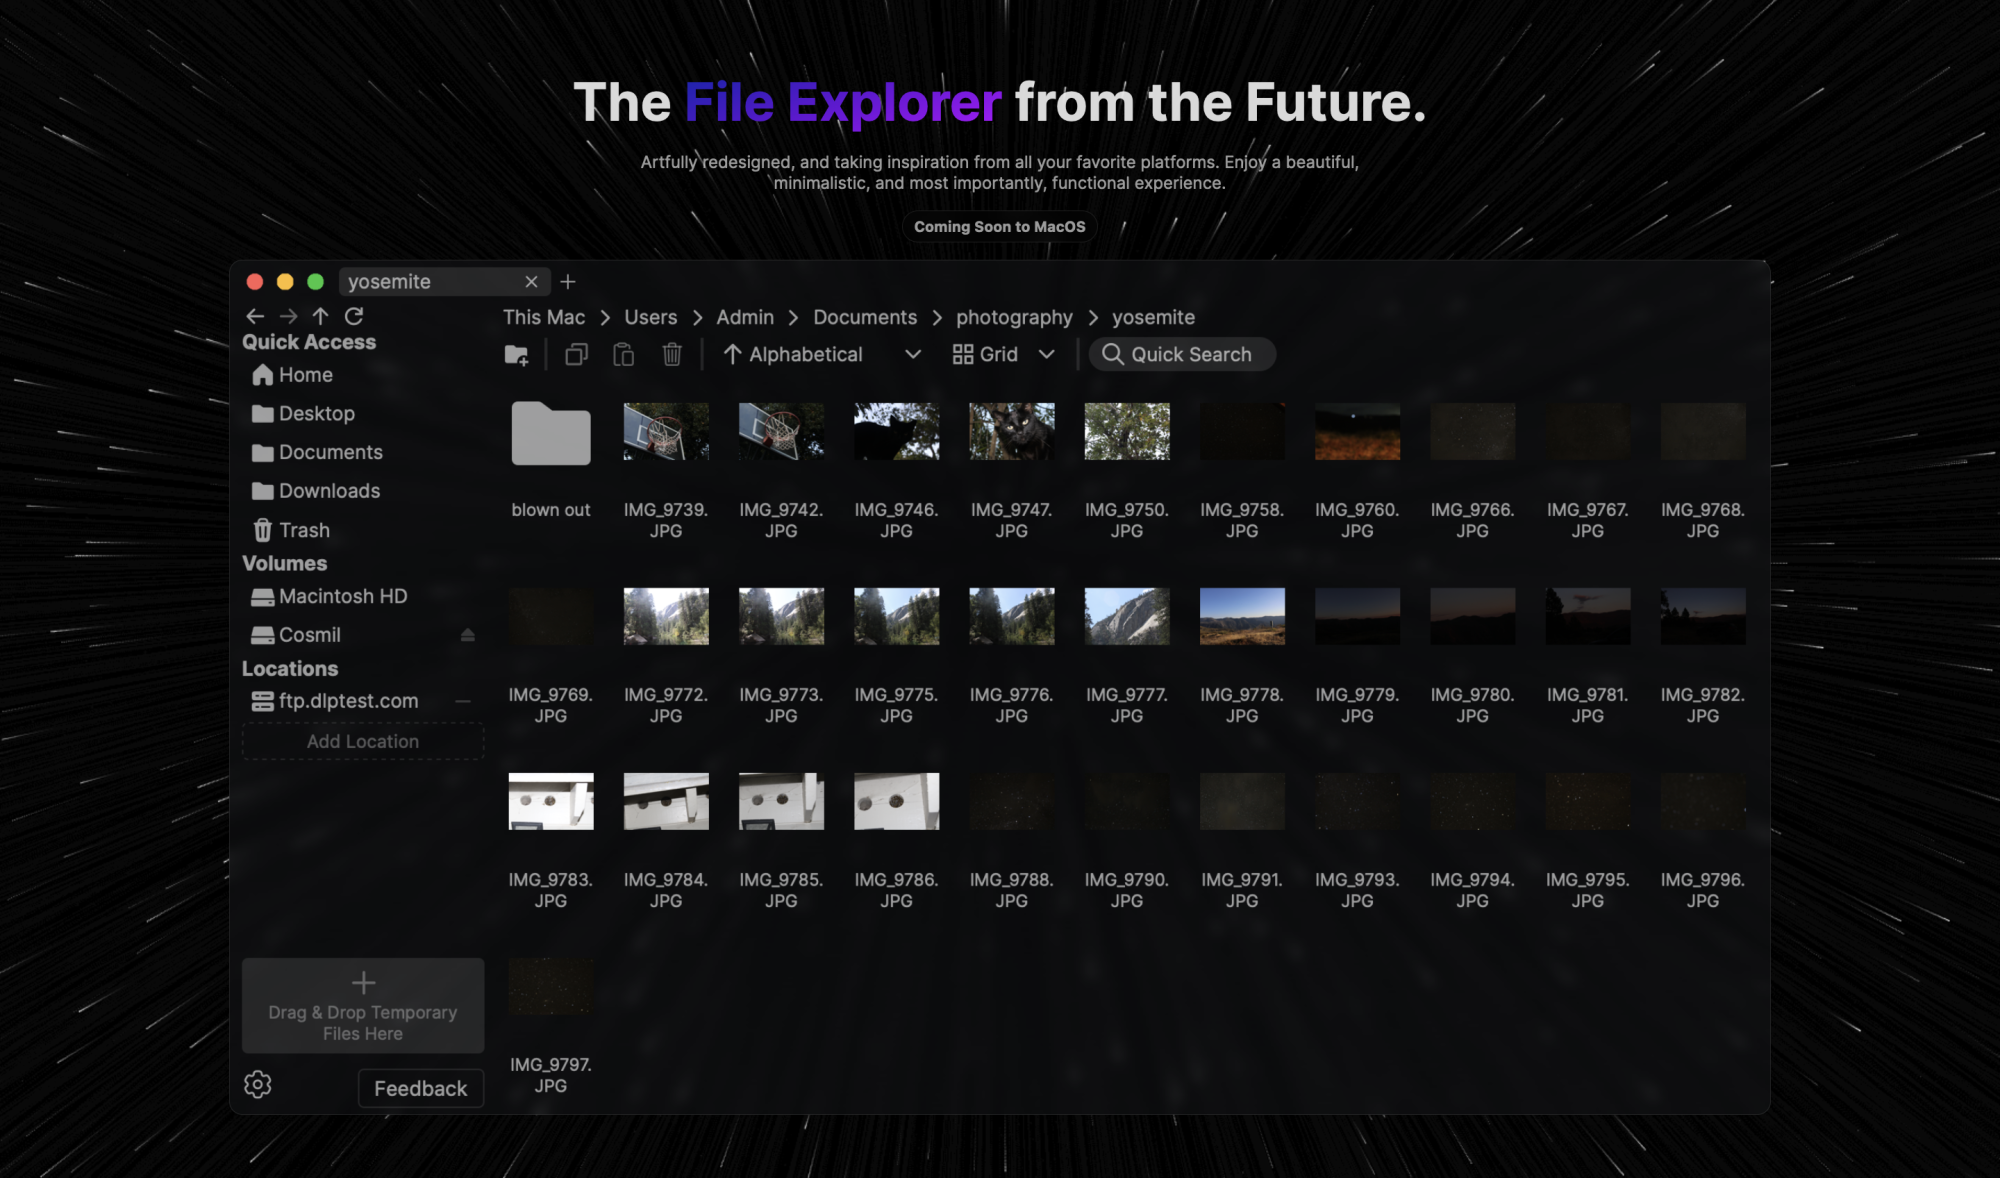Image resolution: width=2000 pixels, height=1178 pixels.
Task: Open the blown out folder
Action: pyautogui.click(x=551, y=434)
